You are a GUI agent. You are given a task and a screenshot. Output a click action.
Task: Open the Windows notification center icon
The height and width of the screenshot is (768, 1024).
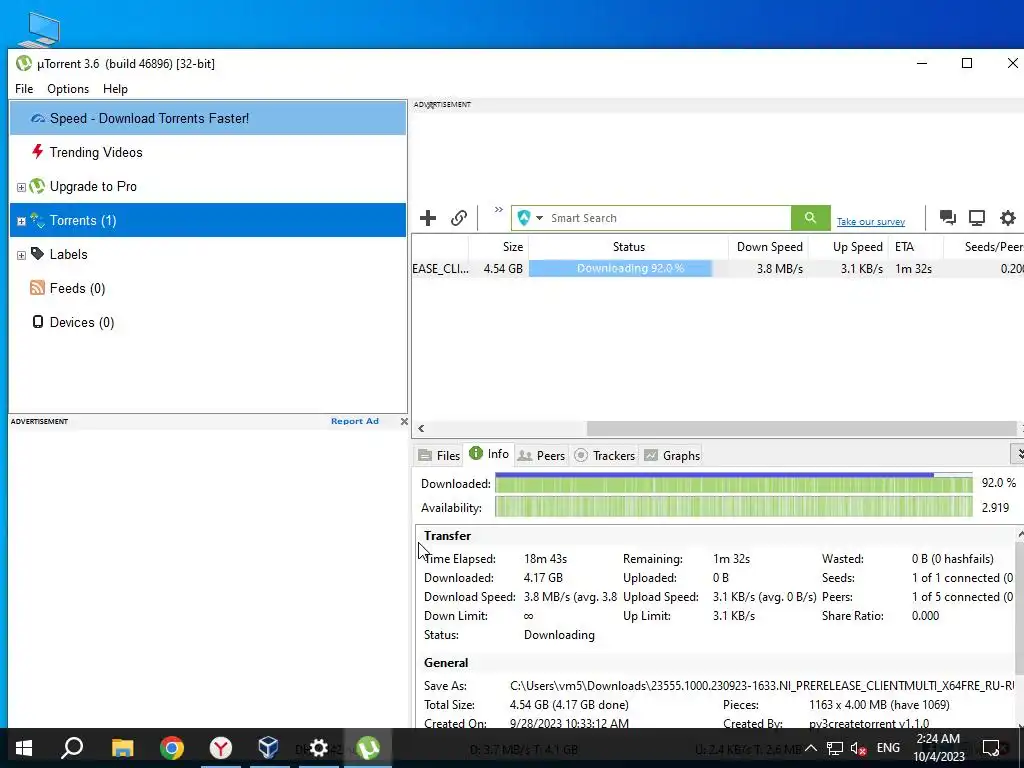[991, 748]
